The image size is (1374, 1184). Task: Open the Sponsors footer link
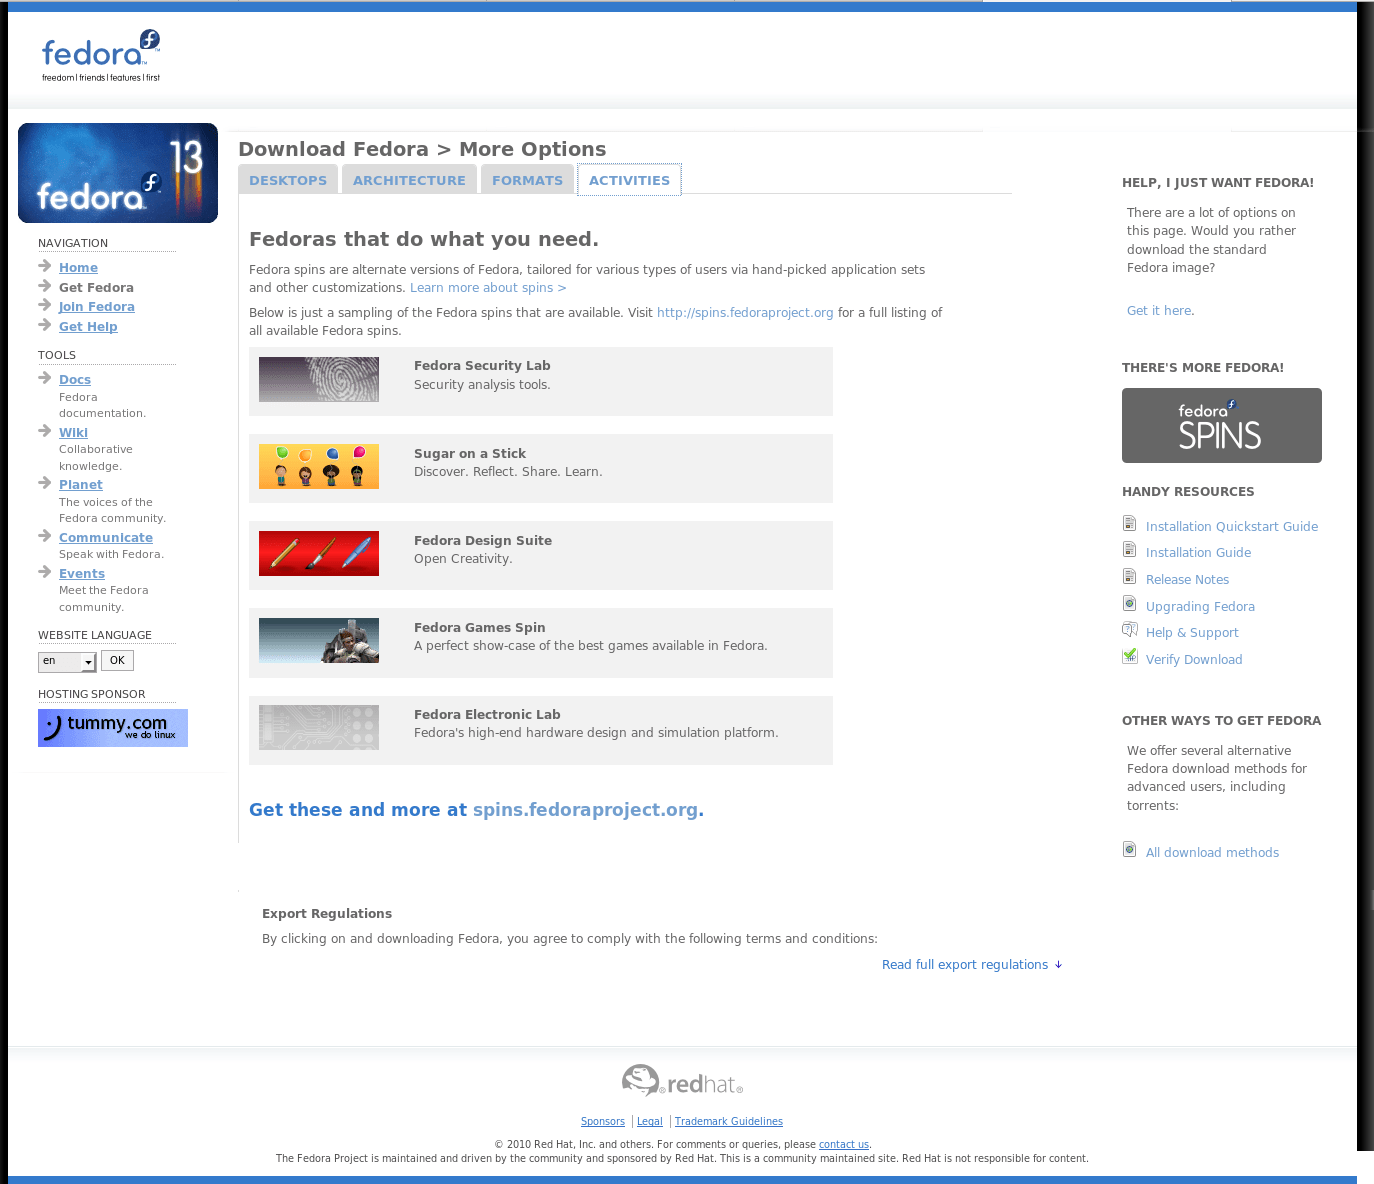[x=603, y=1122]
